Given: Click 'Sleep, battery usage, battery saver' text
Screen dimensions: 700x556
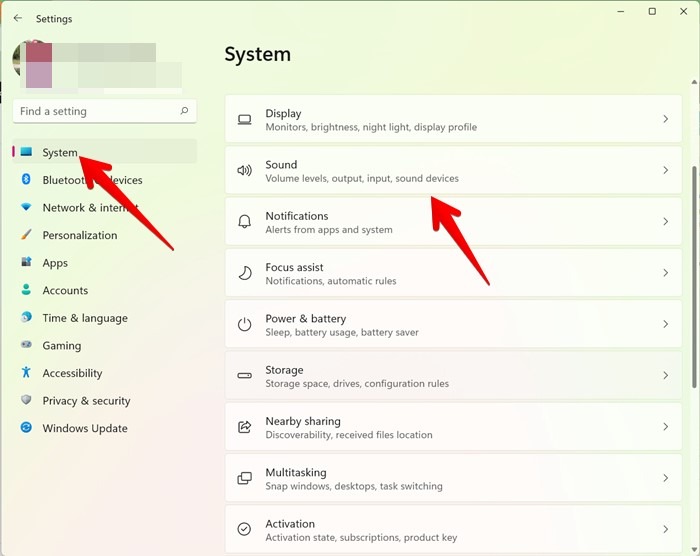Looking at the screenshot, I should pyautogui.click(x=342, y=332).
